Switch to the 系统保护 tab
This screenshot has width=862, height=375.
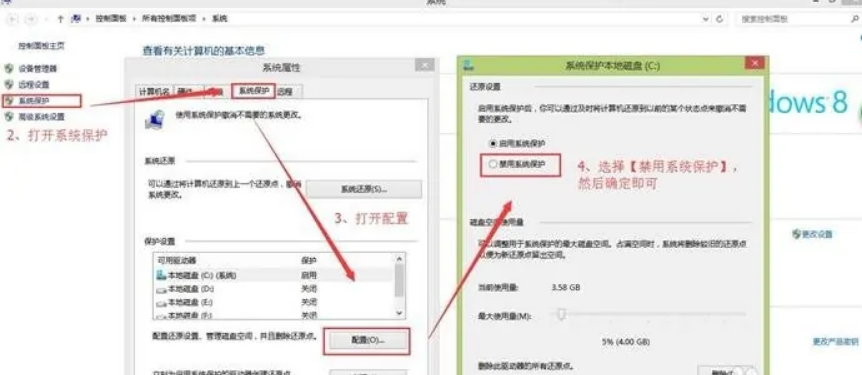click(x=253, y=91)
